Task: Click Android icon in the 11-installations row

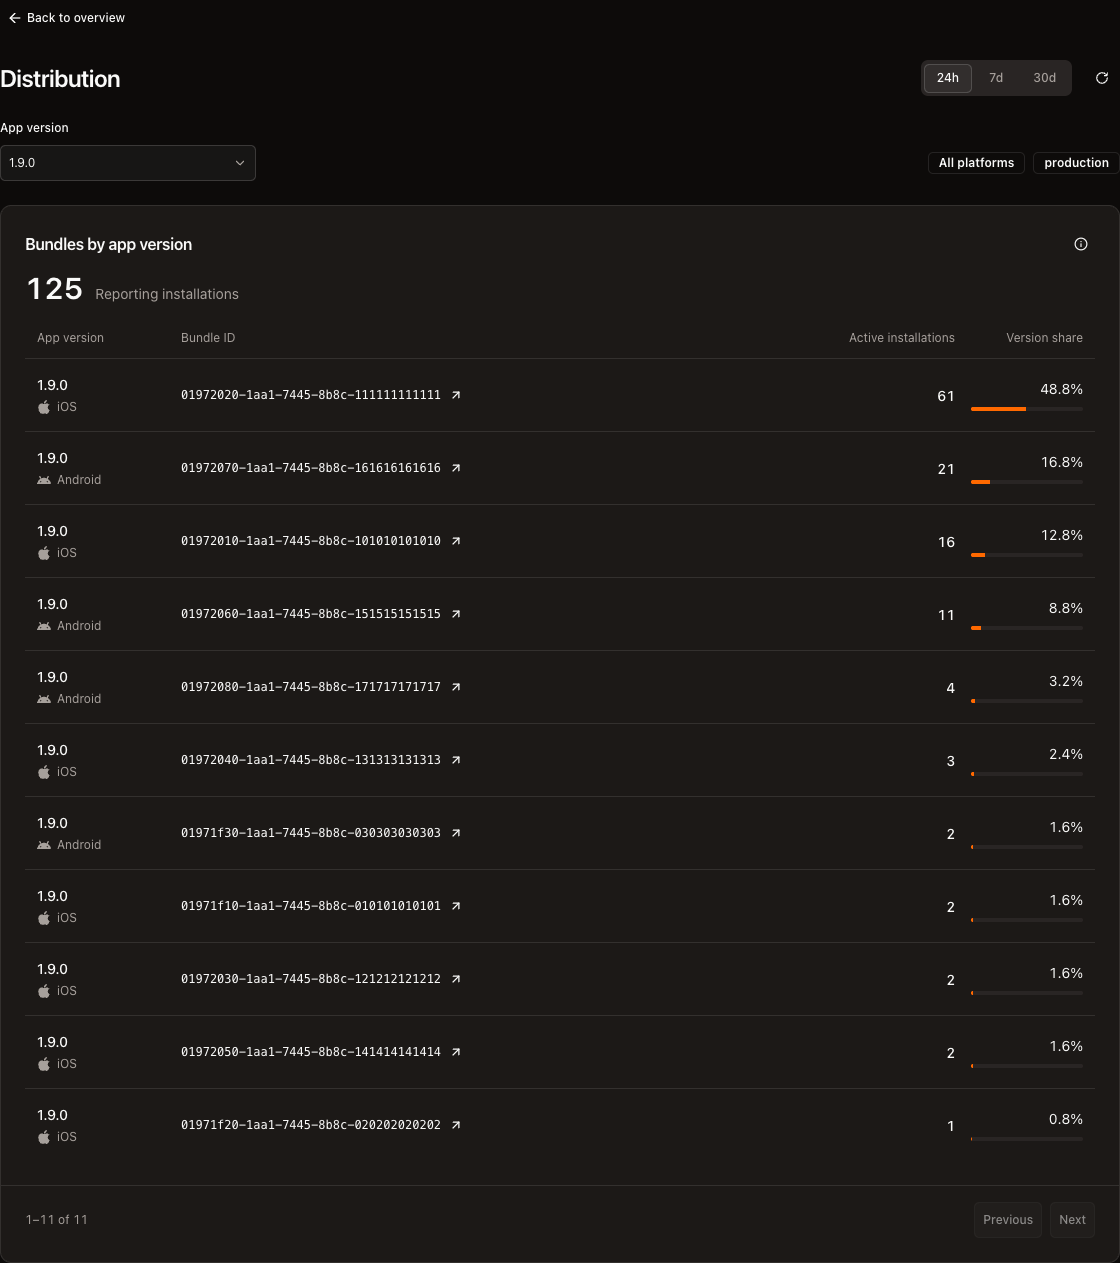Action: tap(44, 626)
